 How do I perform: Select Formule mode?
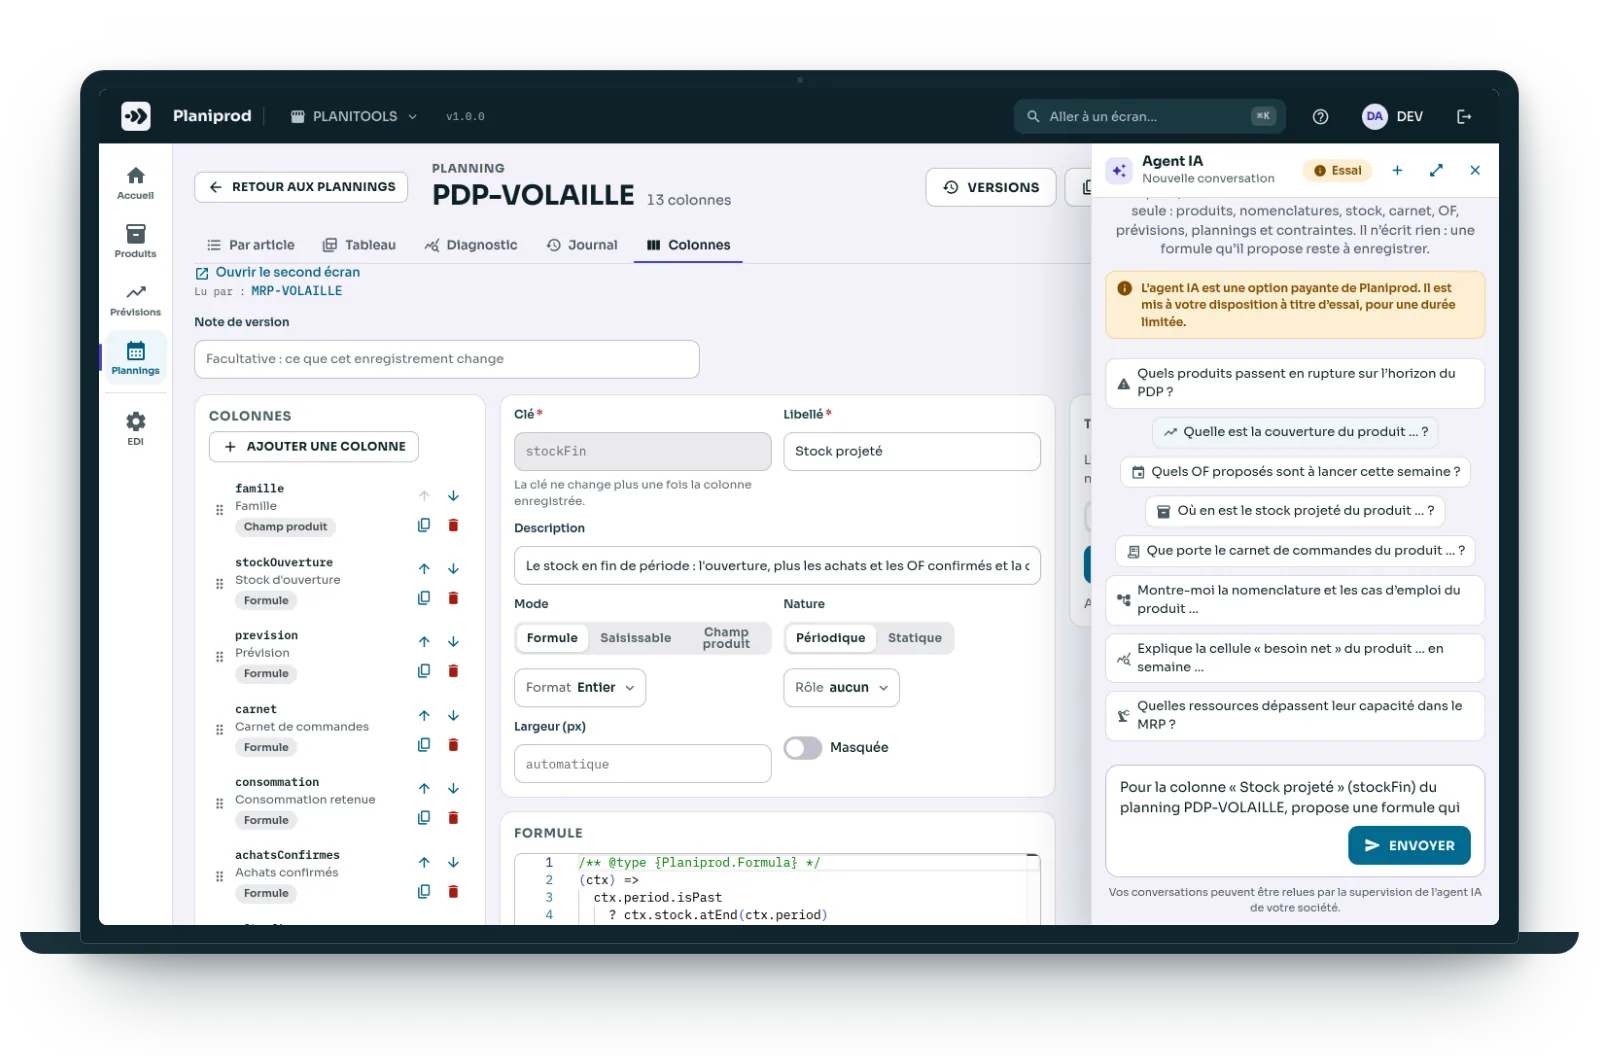(x=552, y=638)
